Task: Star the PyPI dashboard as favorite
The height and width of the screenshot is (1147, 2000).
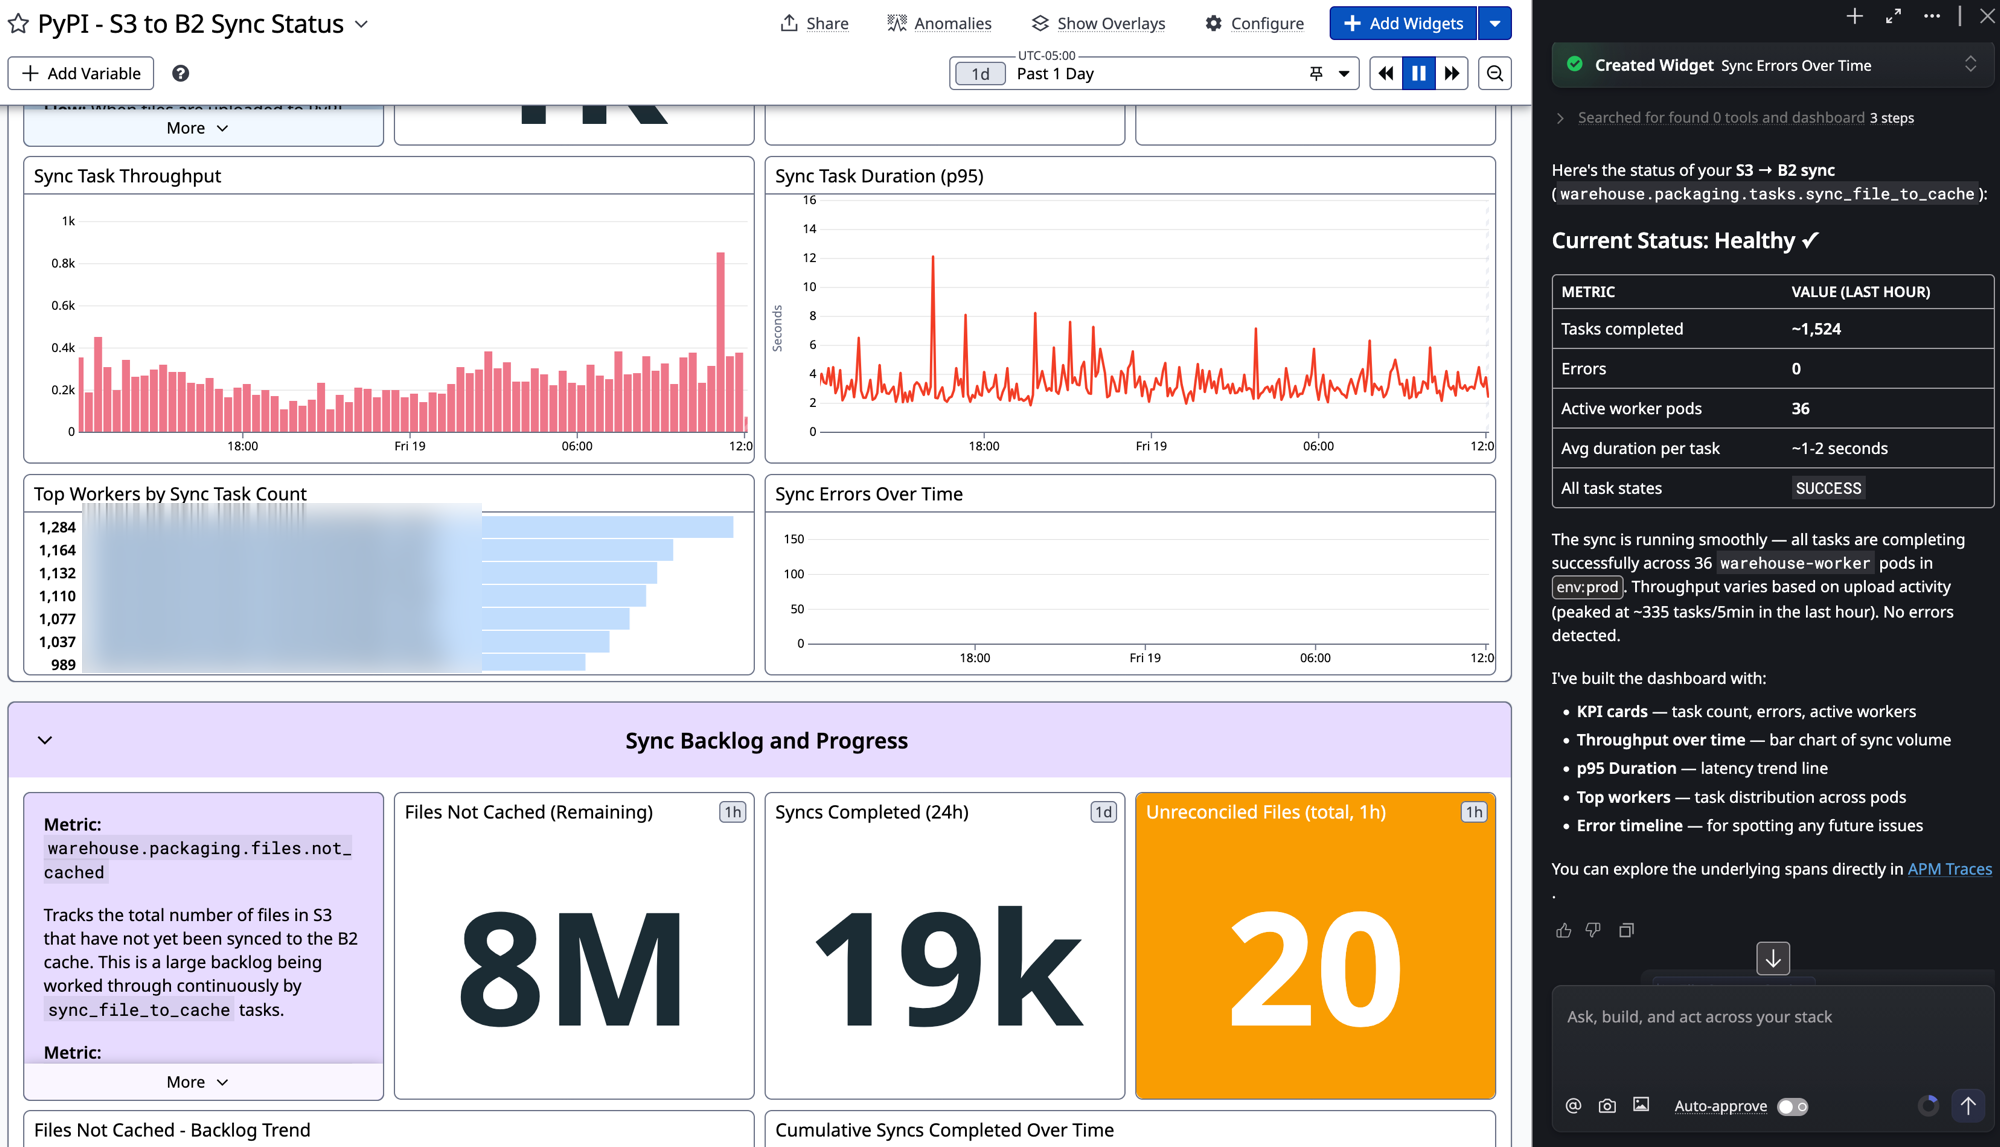Action: pos(18,23)
